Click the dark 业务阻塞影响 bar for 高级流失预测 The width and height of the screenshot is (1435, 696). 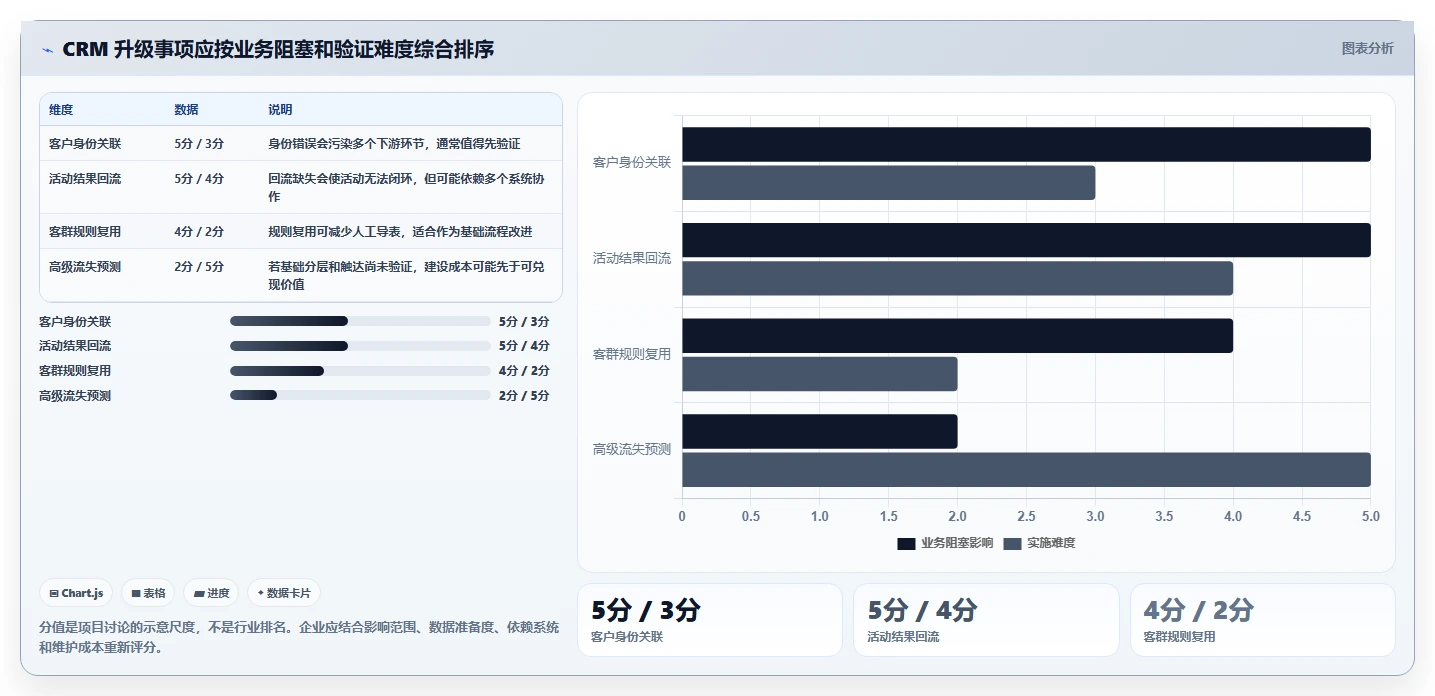[820, 432]
